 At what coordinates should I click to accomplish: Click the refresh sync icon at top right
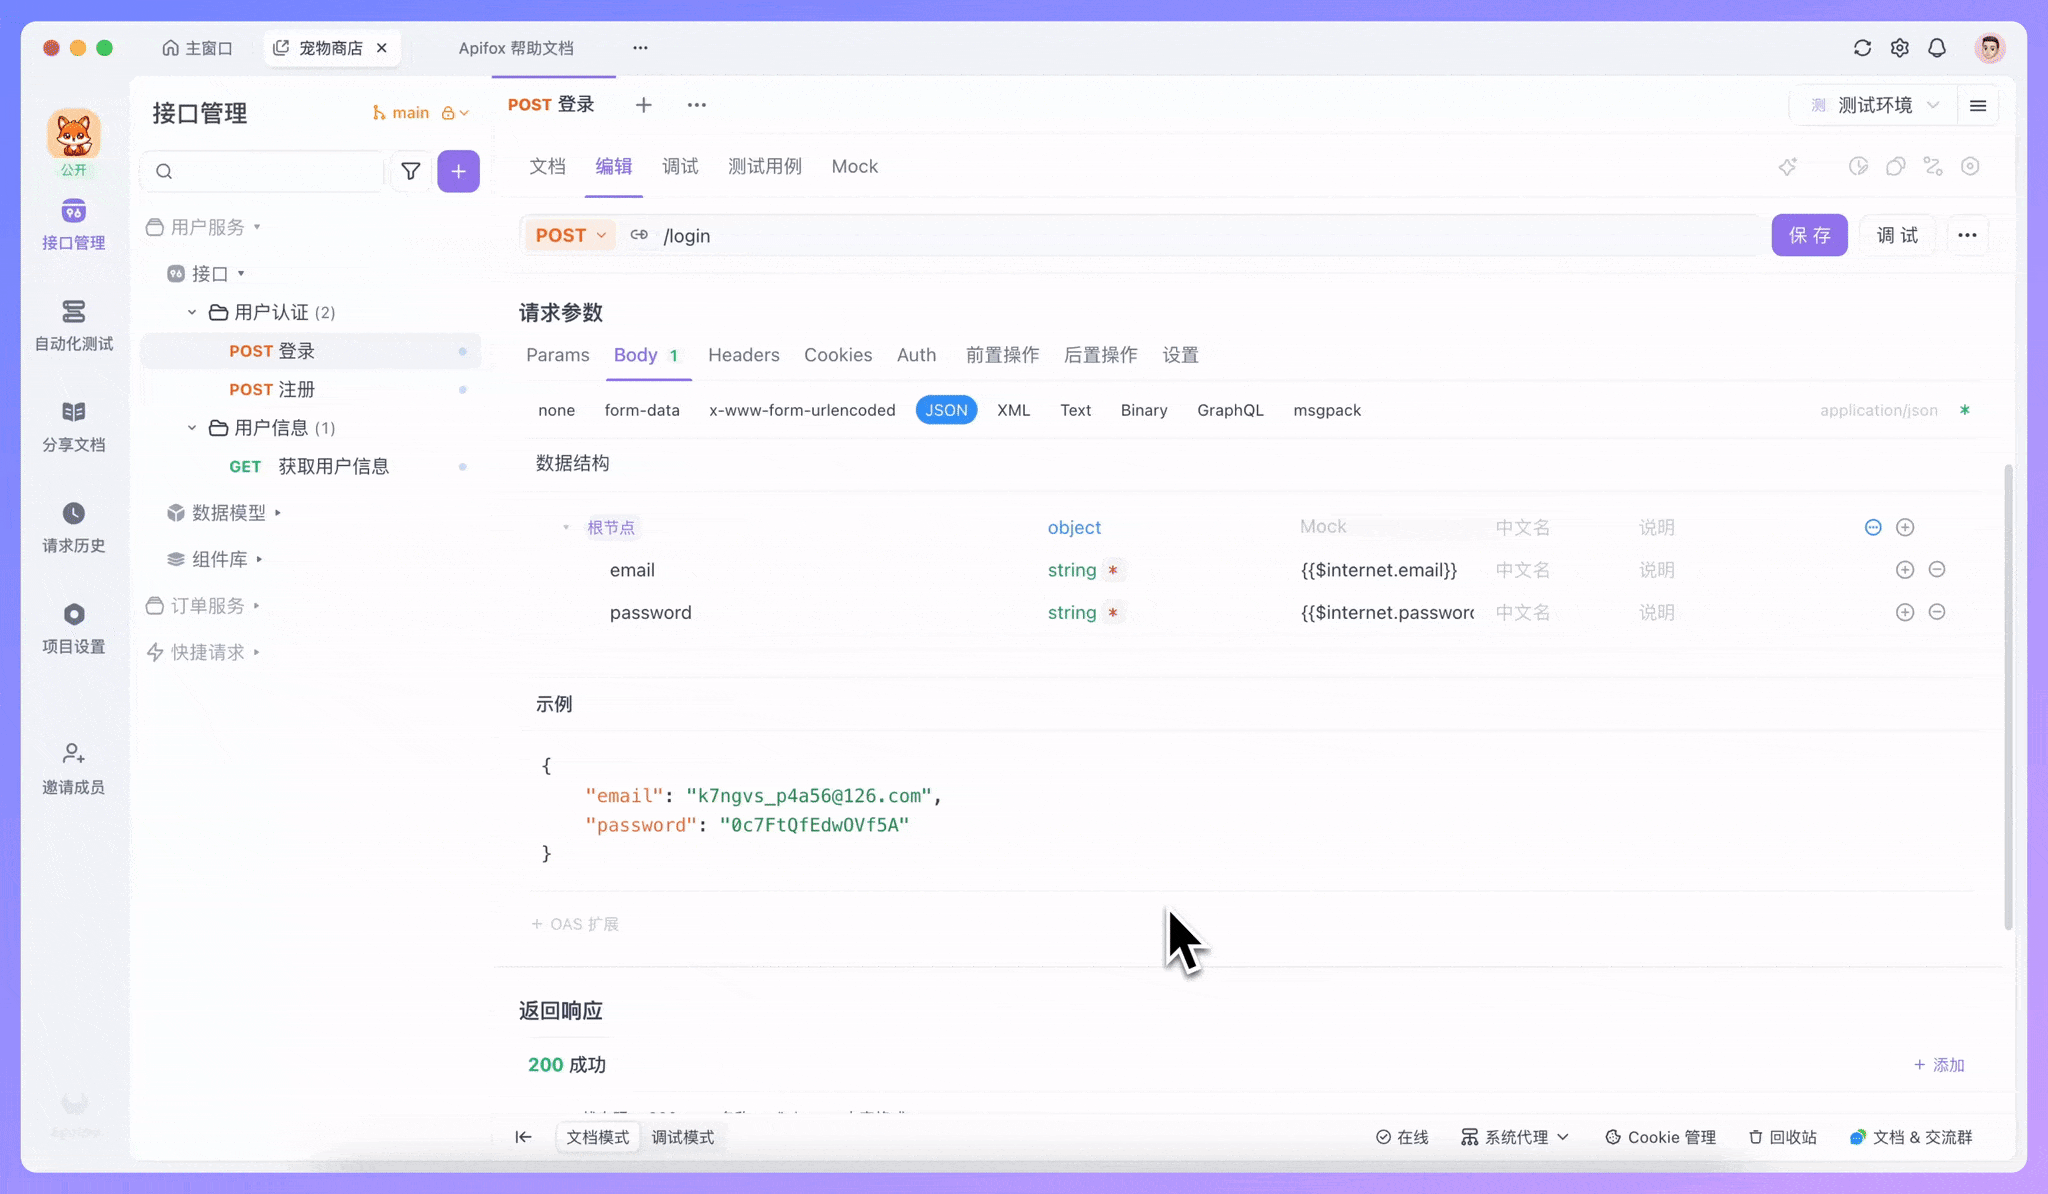pyautogui.click(x=1862, y=48)
